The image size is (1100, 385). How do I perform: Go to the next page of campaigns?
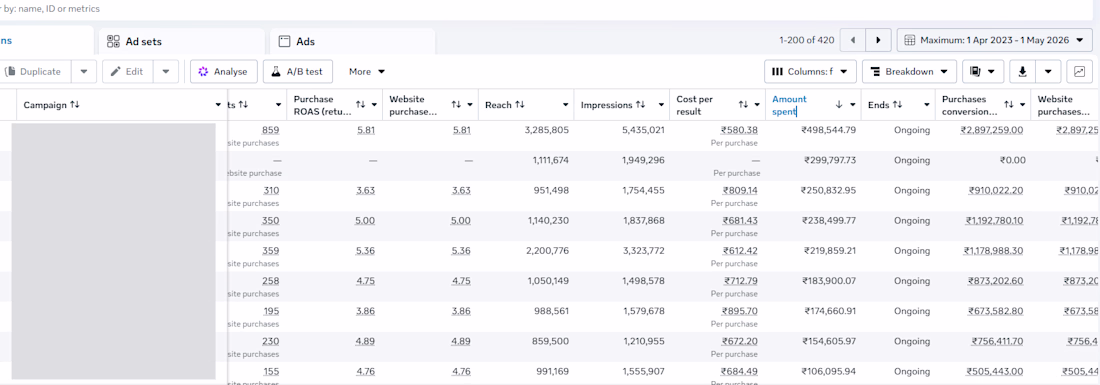[878, 41]
